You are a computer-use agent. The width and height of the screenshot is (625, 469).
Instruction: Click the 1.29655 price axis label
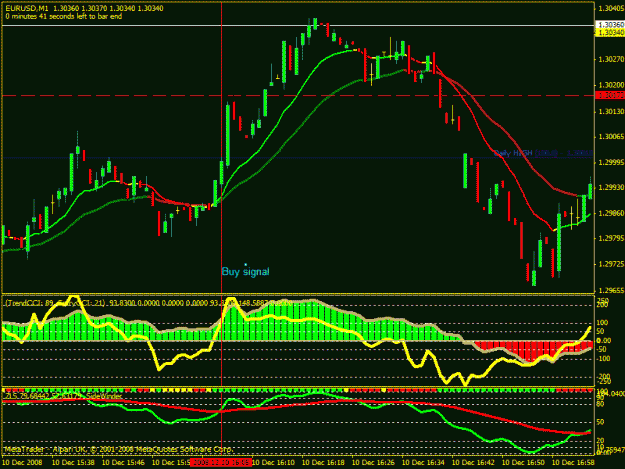611,290
